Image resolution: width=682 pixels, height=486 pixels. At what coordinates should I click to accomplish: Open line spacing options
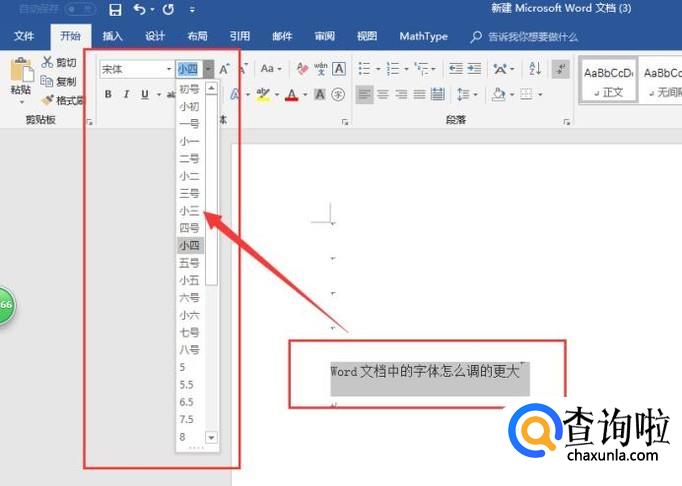[464, 94]
